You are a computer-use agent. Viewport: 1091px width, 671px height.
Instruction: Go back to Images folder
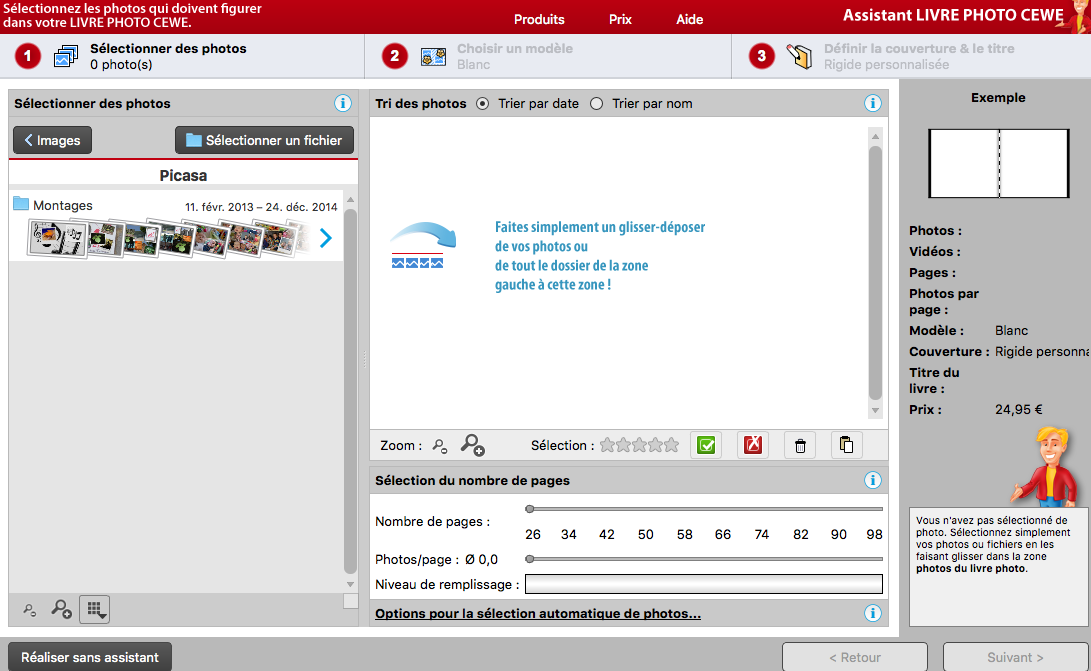[x=52, y=140]
